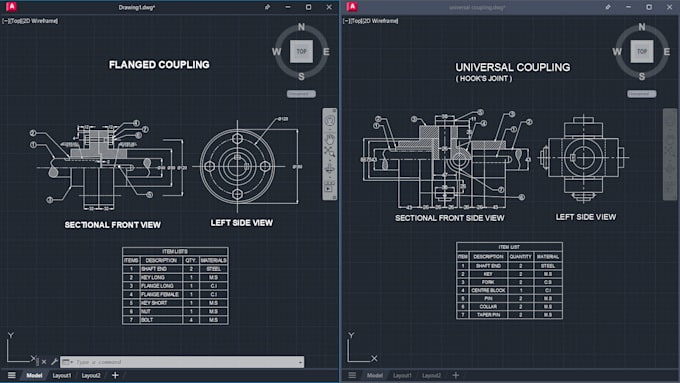Select the Pan hand tool in Drawing1 navigation bar
The image size is (680, 383).
[x=330, y=139]
